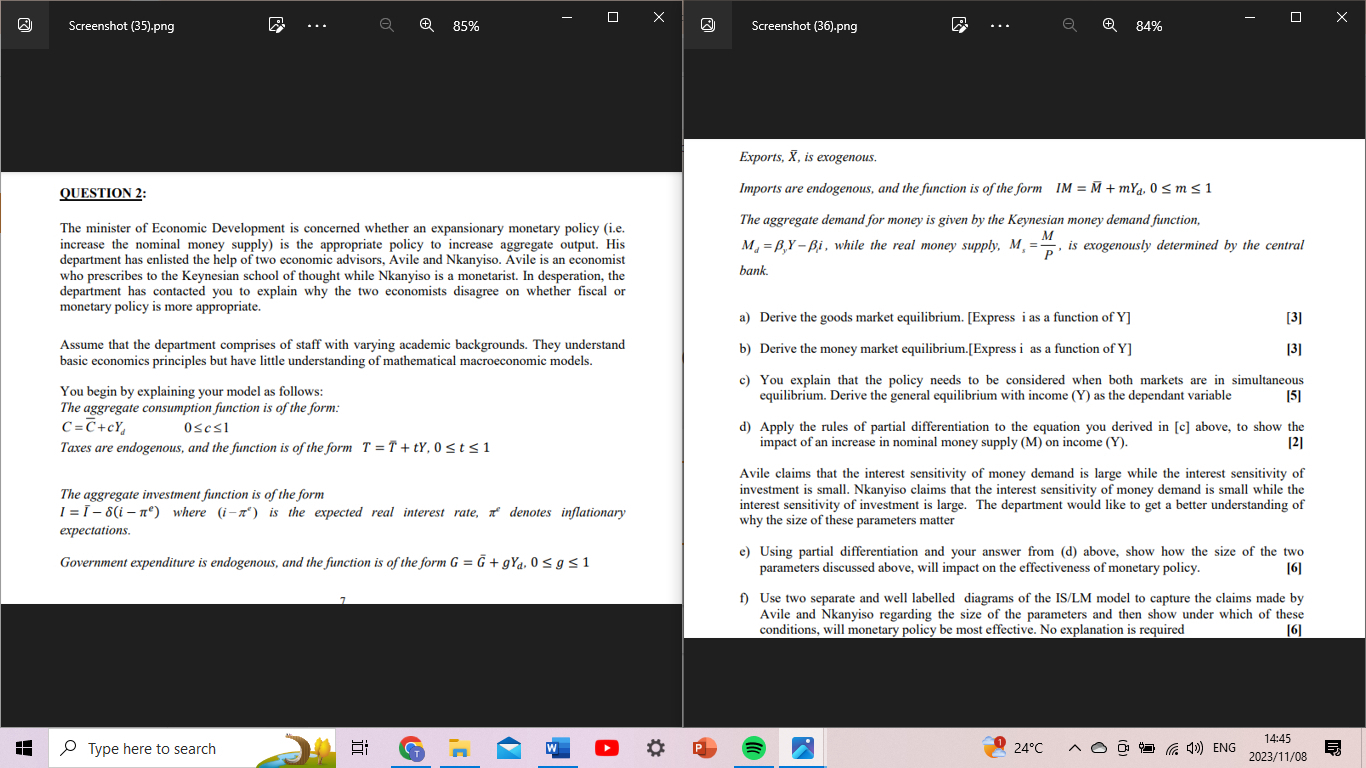Select the Edit image icon on Screenshot (35)
1366x768 pixels.
point(277,26)
